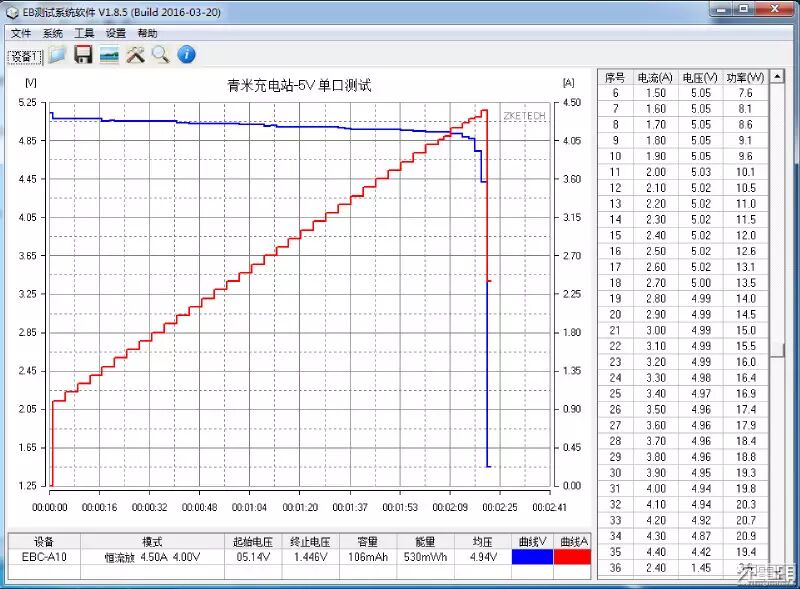This screenshot has width=800, height=589.
Task: Open the 工具 menu
Action: (x=84, y=33)
